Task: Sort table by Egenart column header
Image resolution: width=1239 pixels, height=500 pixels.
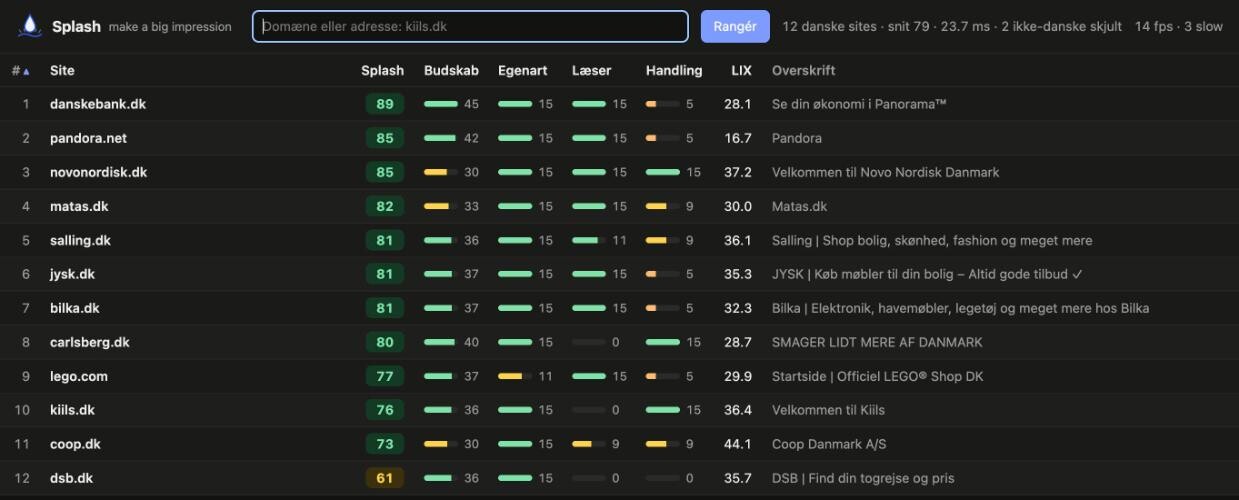Action: click(x=522, y=70)
